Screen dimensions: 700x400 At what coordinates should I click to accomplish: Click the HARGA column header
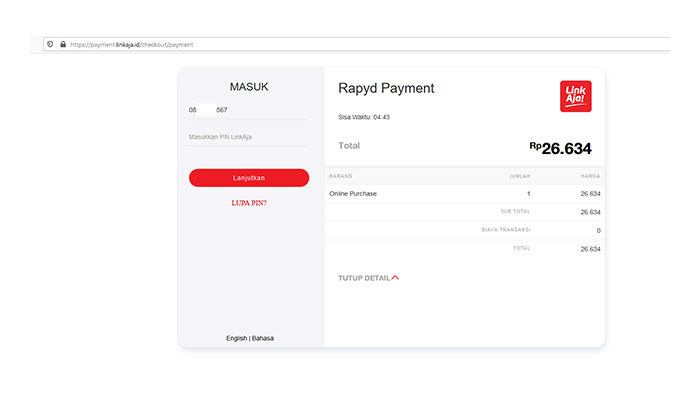[x=590, y=176]
